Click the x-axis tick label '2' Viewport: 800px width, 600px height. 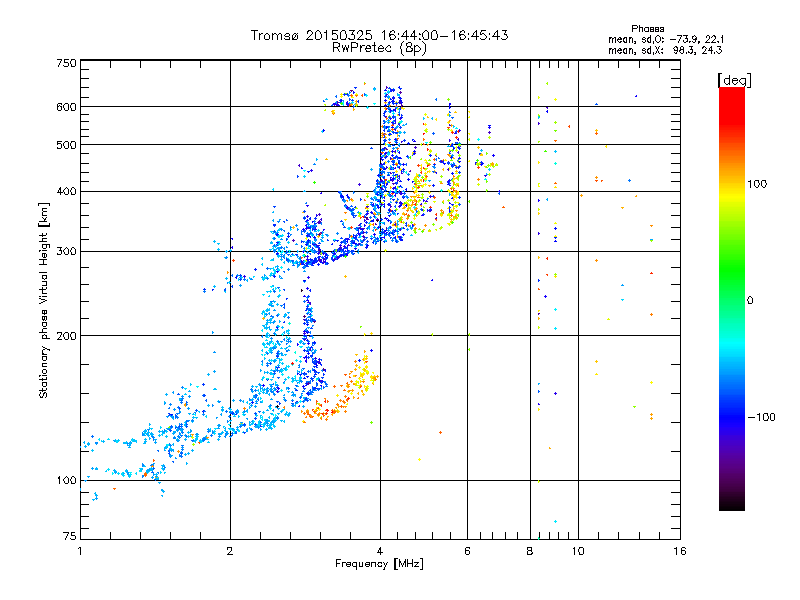pyautogui.click(x=230, y=551)
